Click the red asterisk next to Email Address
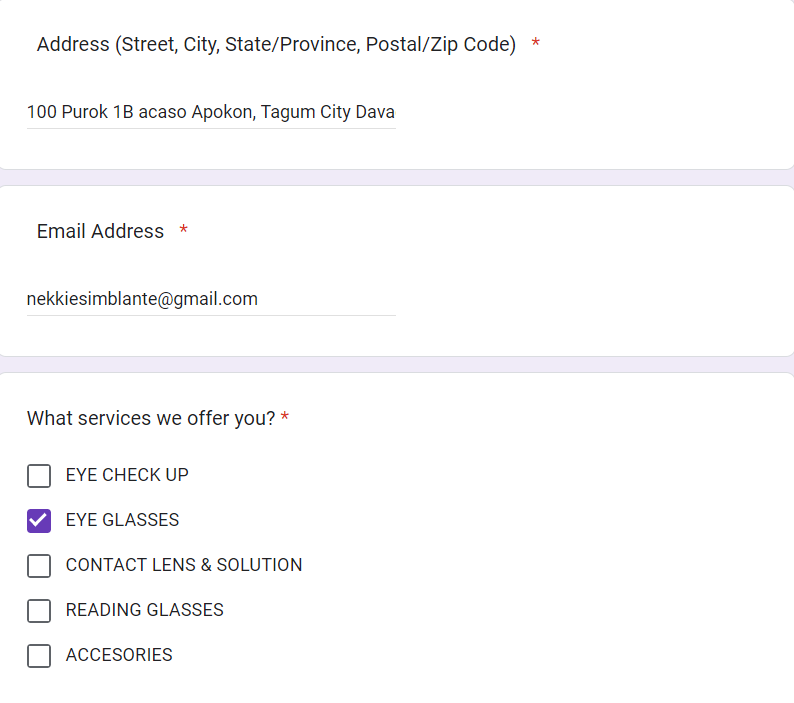This screenshot has height=703, width=794. tap(183, 231)
